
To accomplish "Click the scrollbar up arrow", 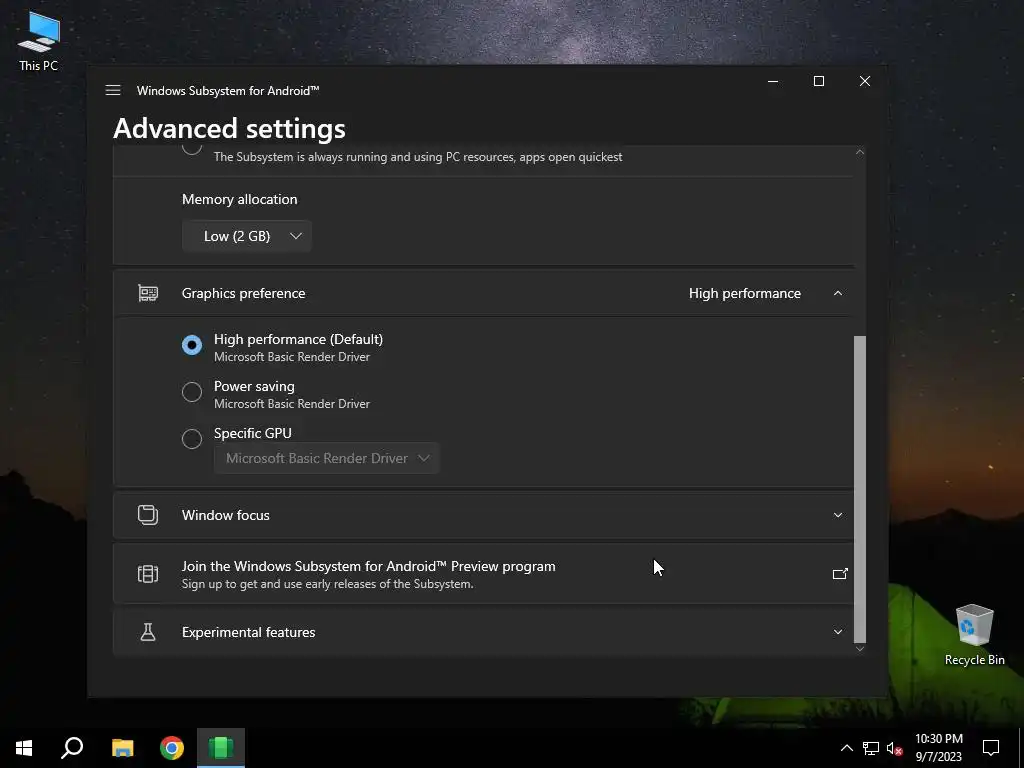I will point(860,152).
